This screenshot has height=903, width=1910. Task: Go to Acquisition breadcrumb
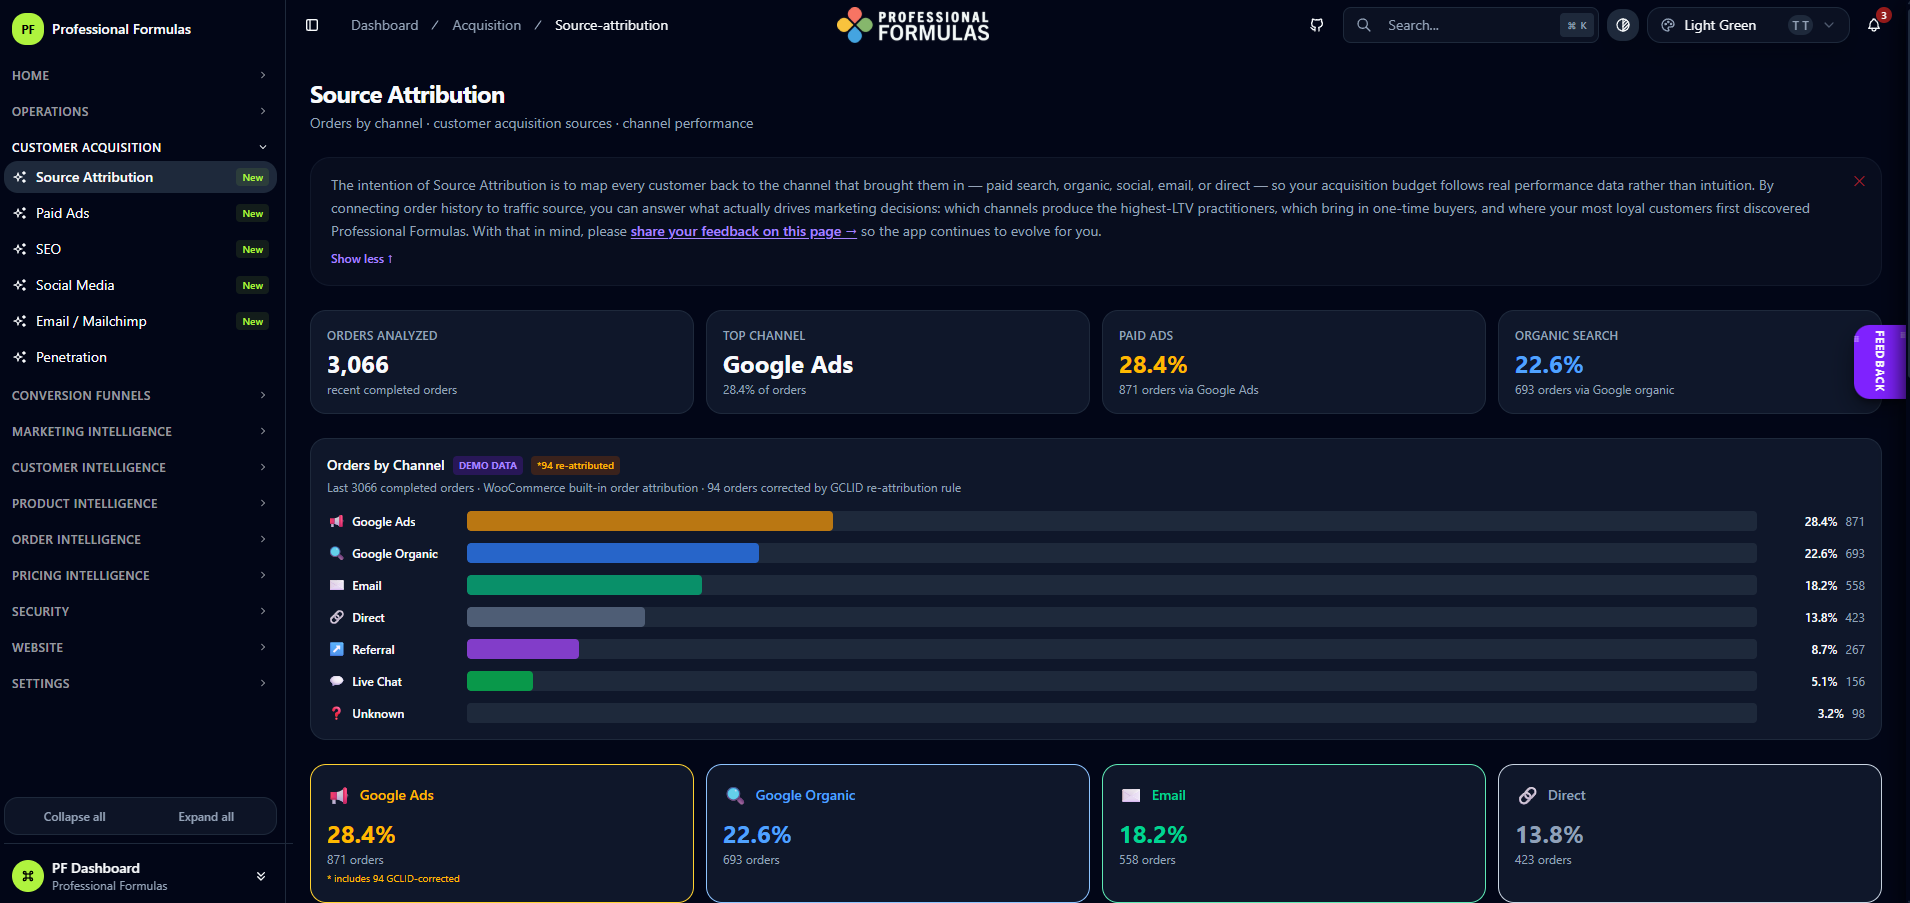pos(487,25)
